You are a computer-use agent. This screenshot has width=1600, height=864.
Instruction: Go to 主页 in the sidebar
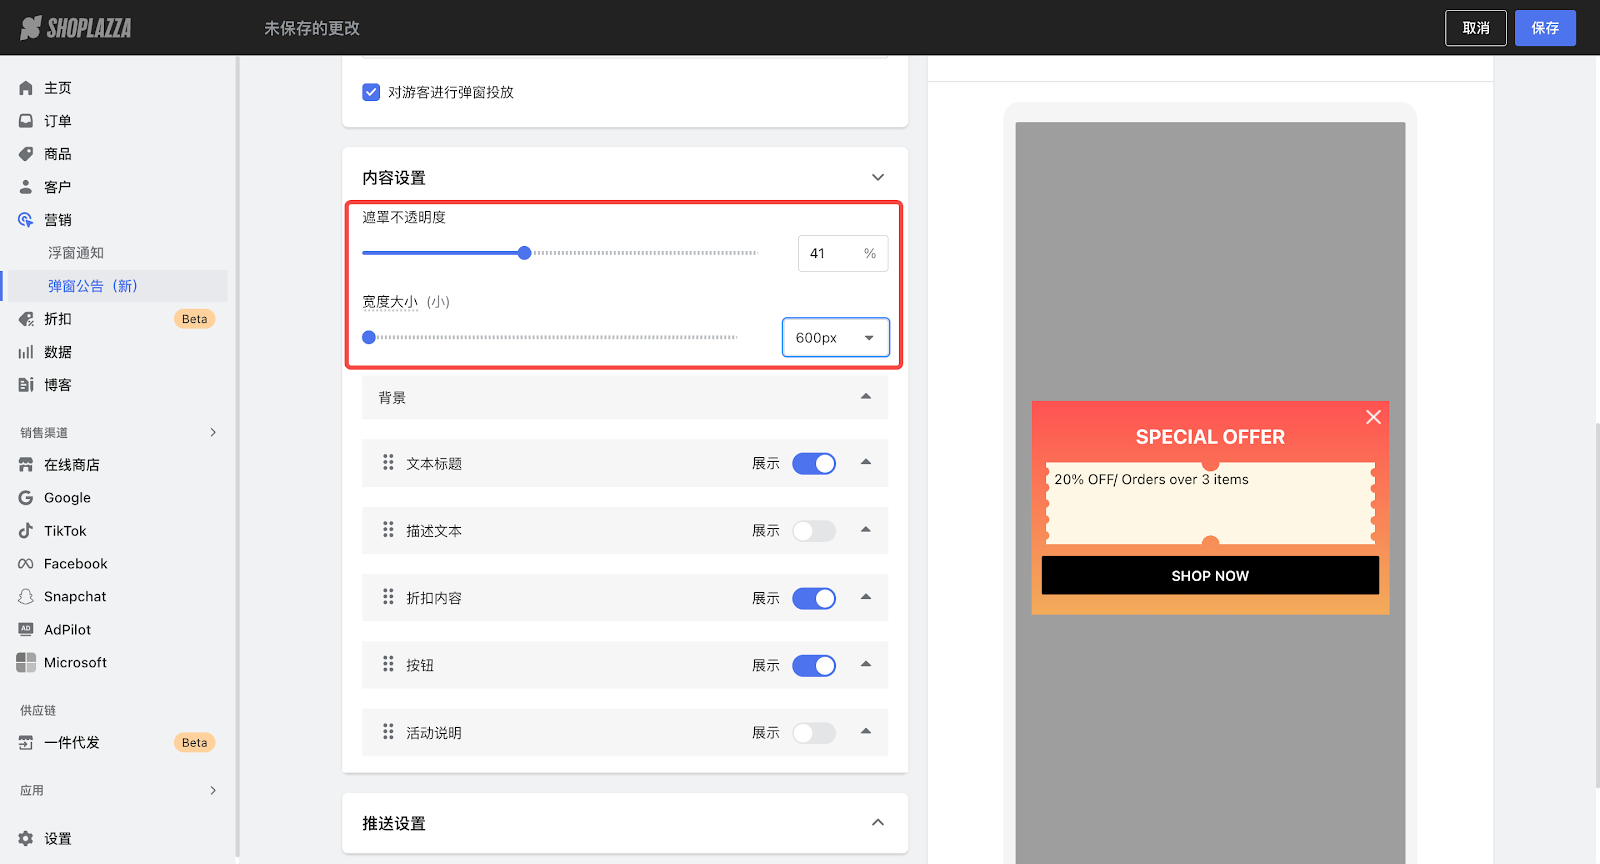[58, 88]
